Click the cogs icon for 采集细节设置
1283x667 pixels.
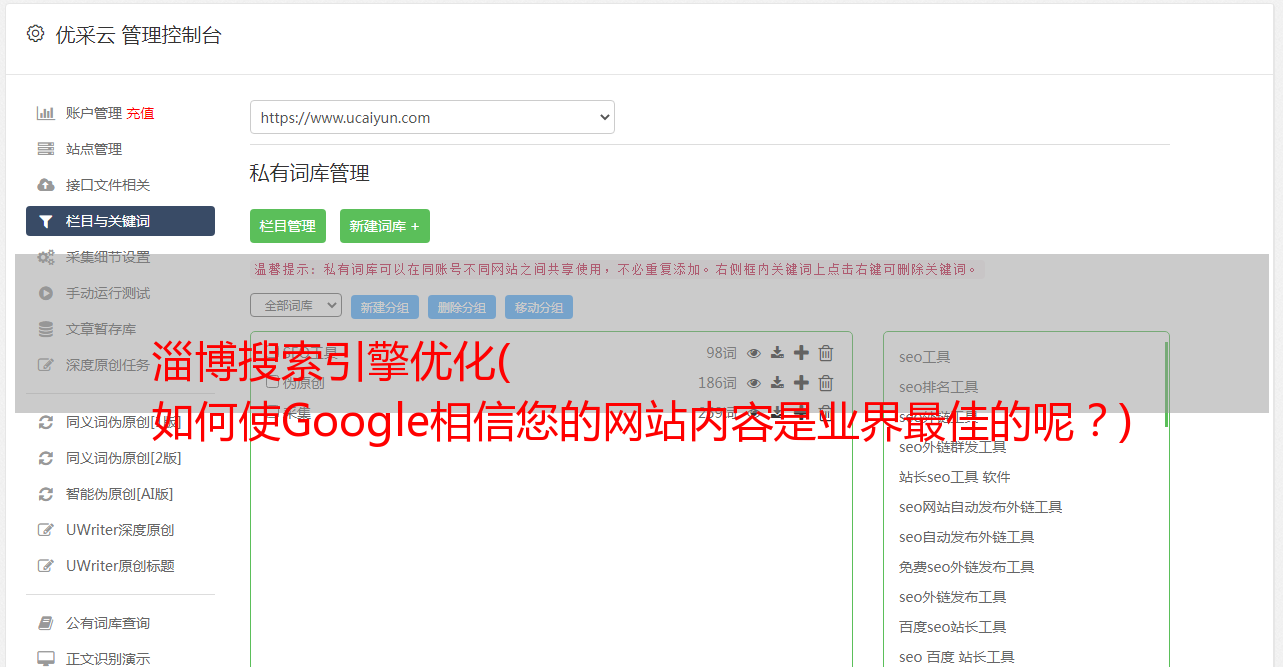46,257
